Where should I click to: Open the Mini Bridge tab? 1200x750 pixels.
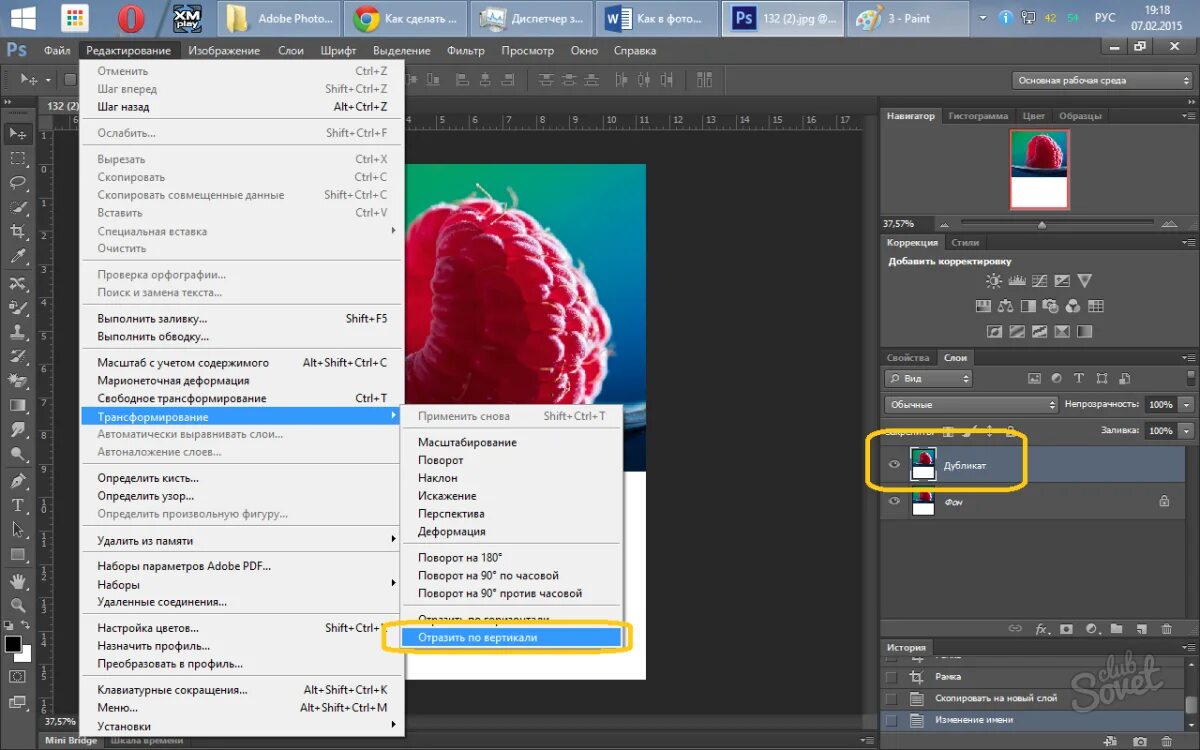(72, 741)
